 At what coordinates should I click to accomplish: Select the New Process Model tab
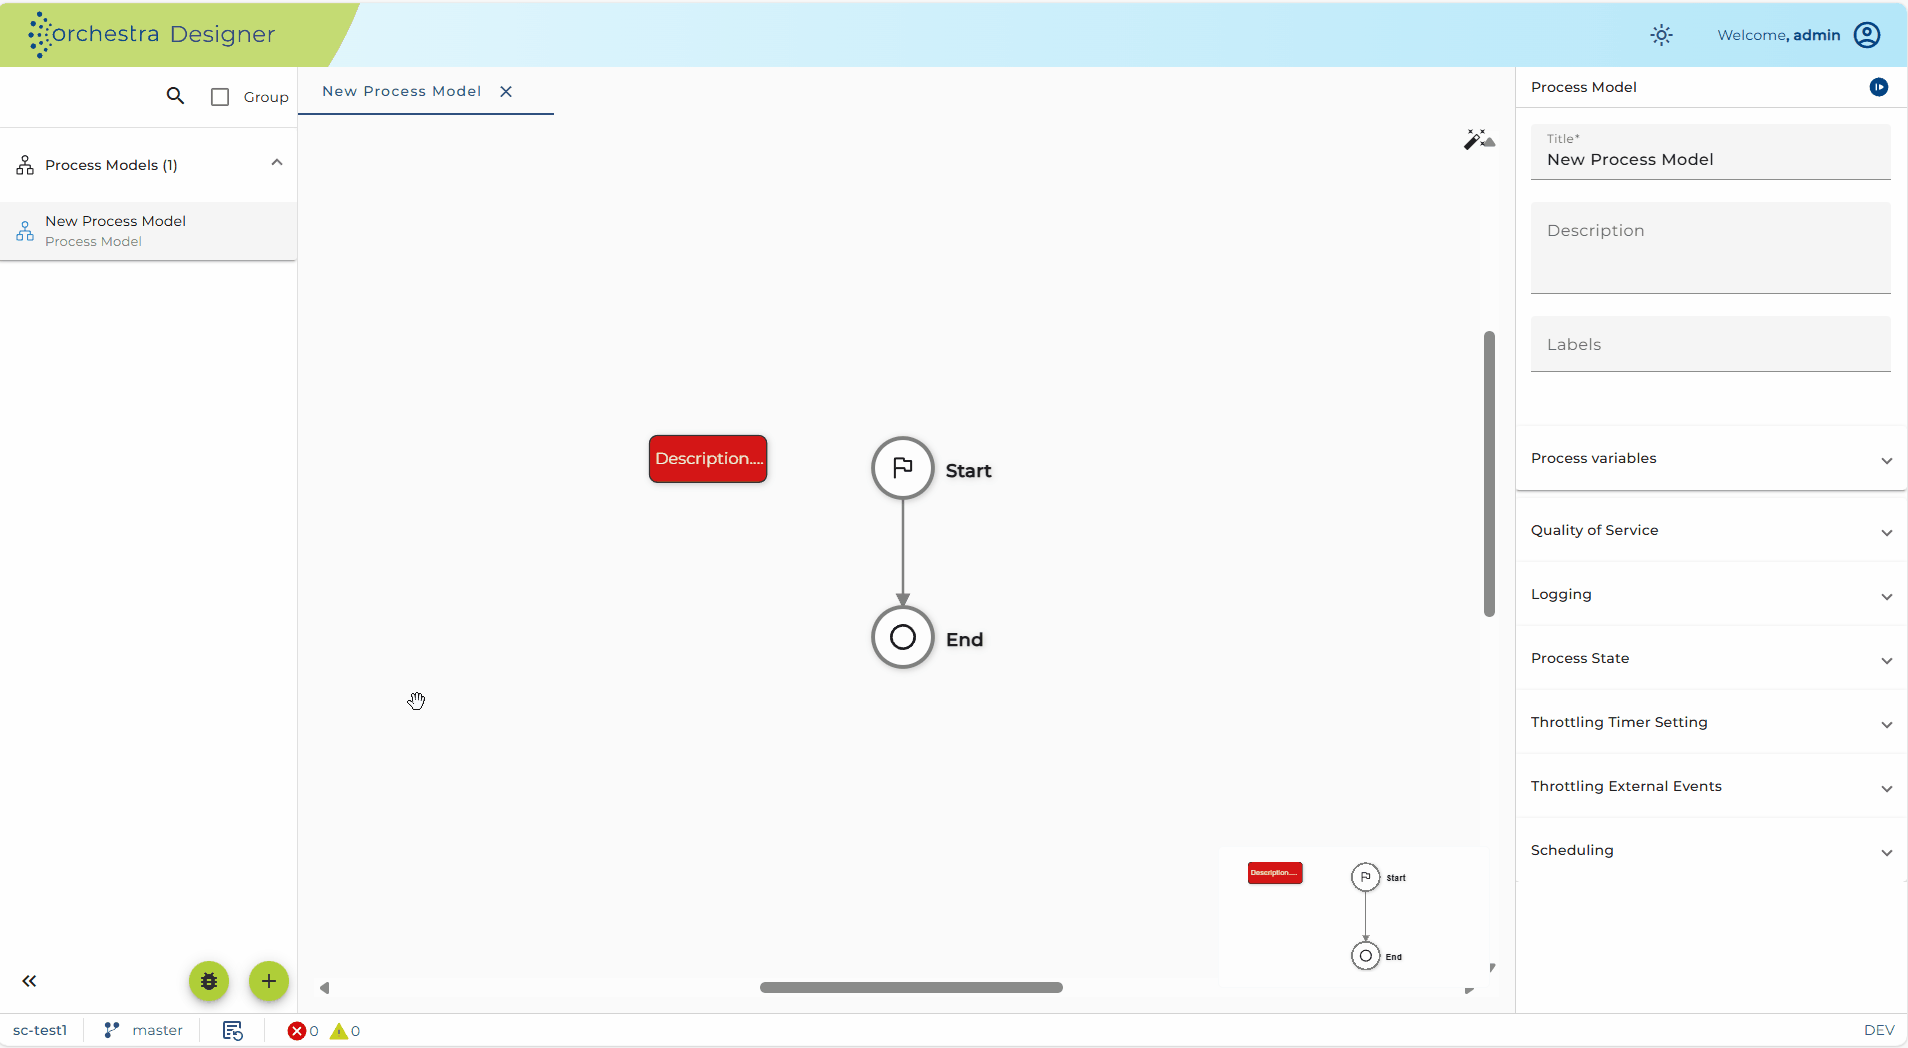pyautogui.click(x=401, y=91)
